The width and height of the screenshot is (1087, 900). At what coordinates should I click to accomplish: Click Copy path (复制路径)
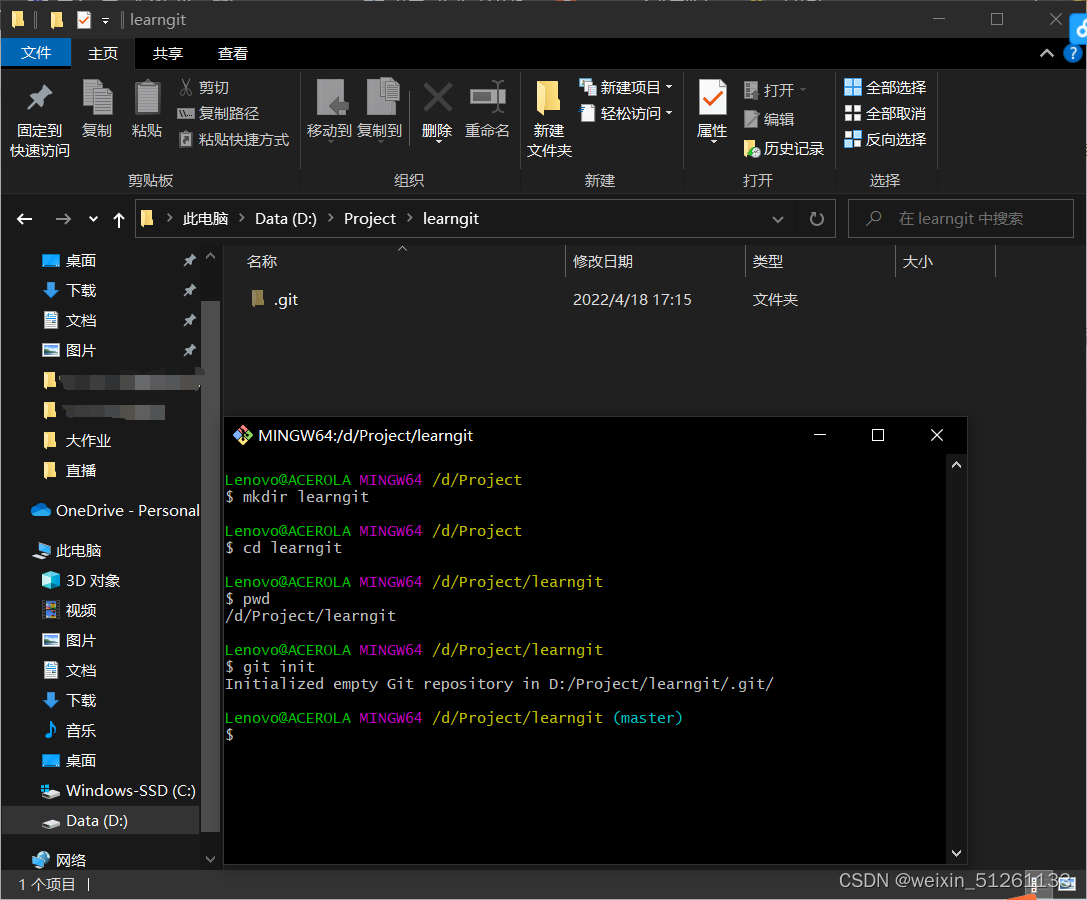tap(219, 114)
